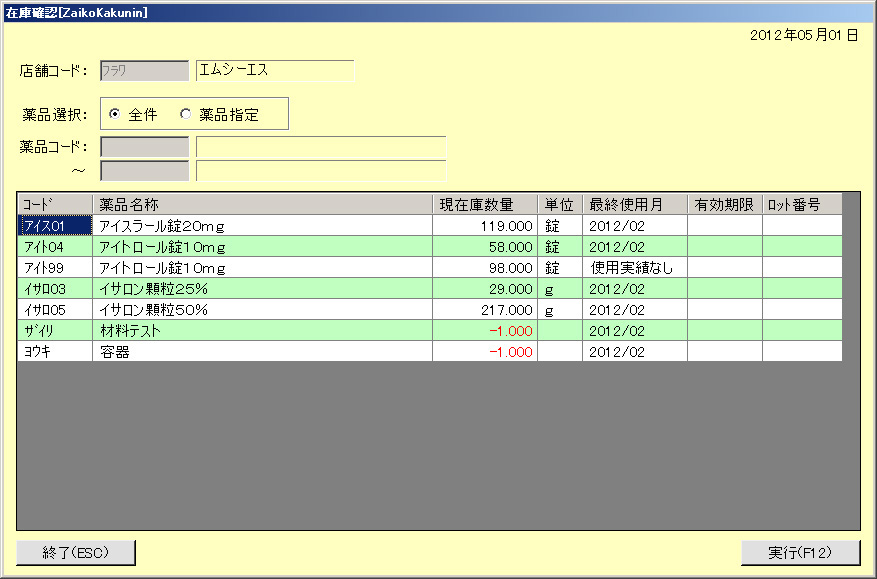
Task: Click the red -1.000 in the ザイリ row
Action: [485, 331]
